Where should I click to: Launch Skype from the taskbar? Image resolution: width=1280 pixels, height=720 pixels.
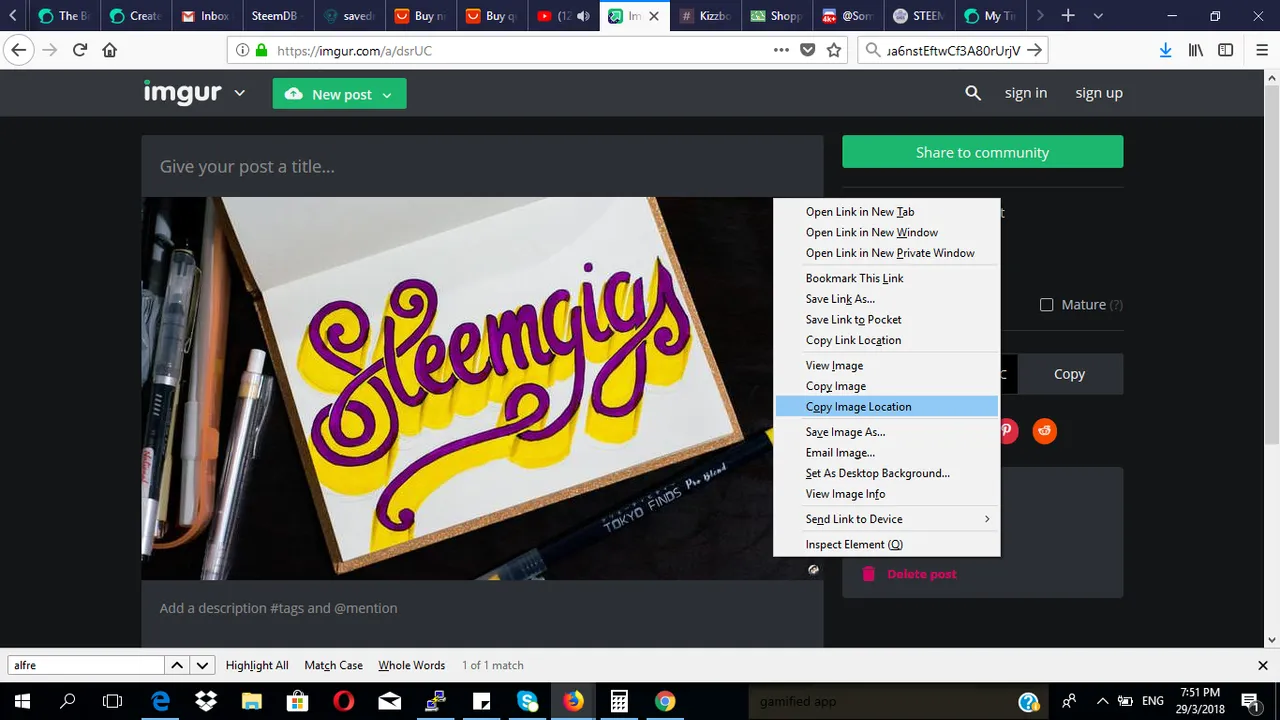click(527, 701)
